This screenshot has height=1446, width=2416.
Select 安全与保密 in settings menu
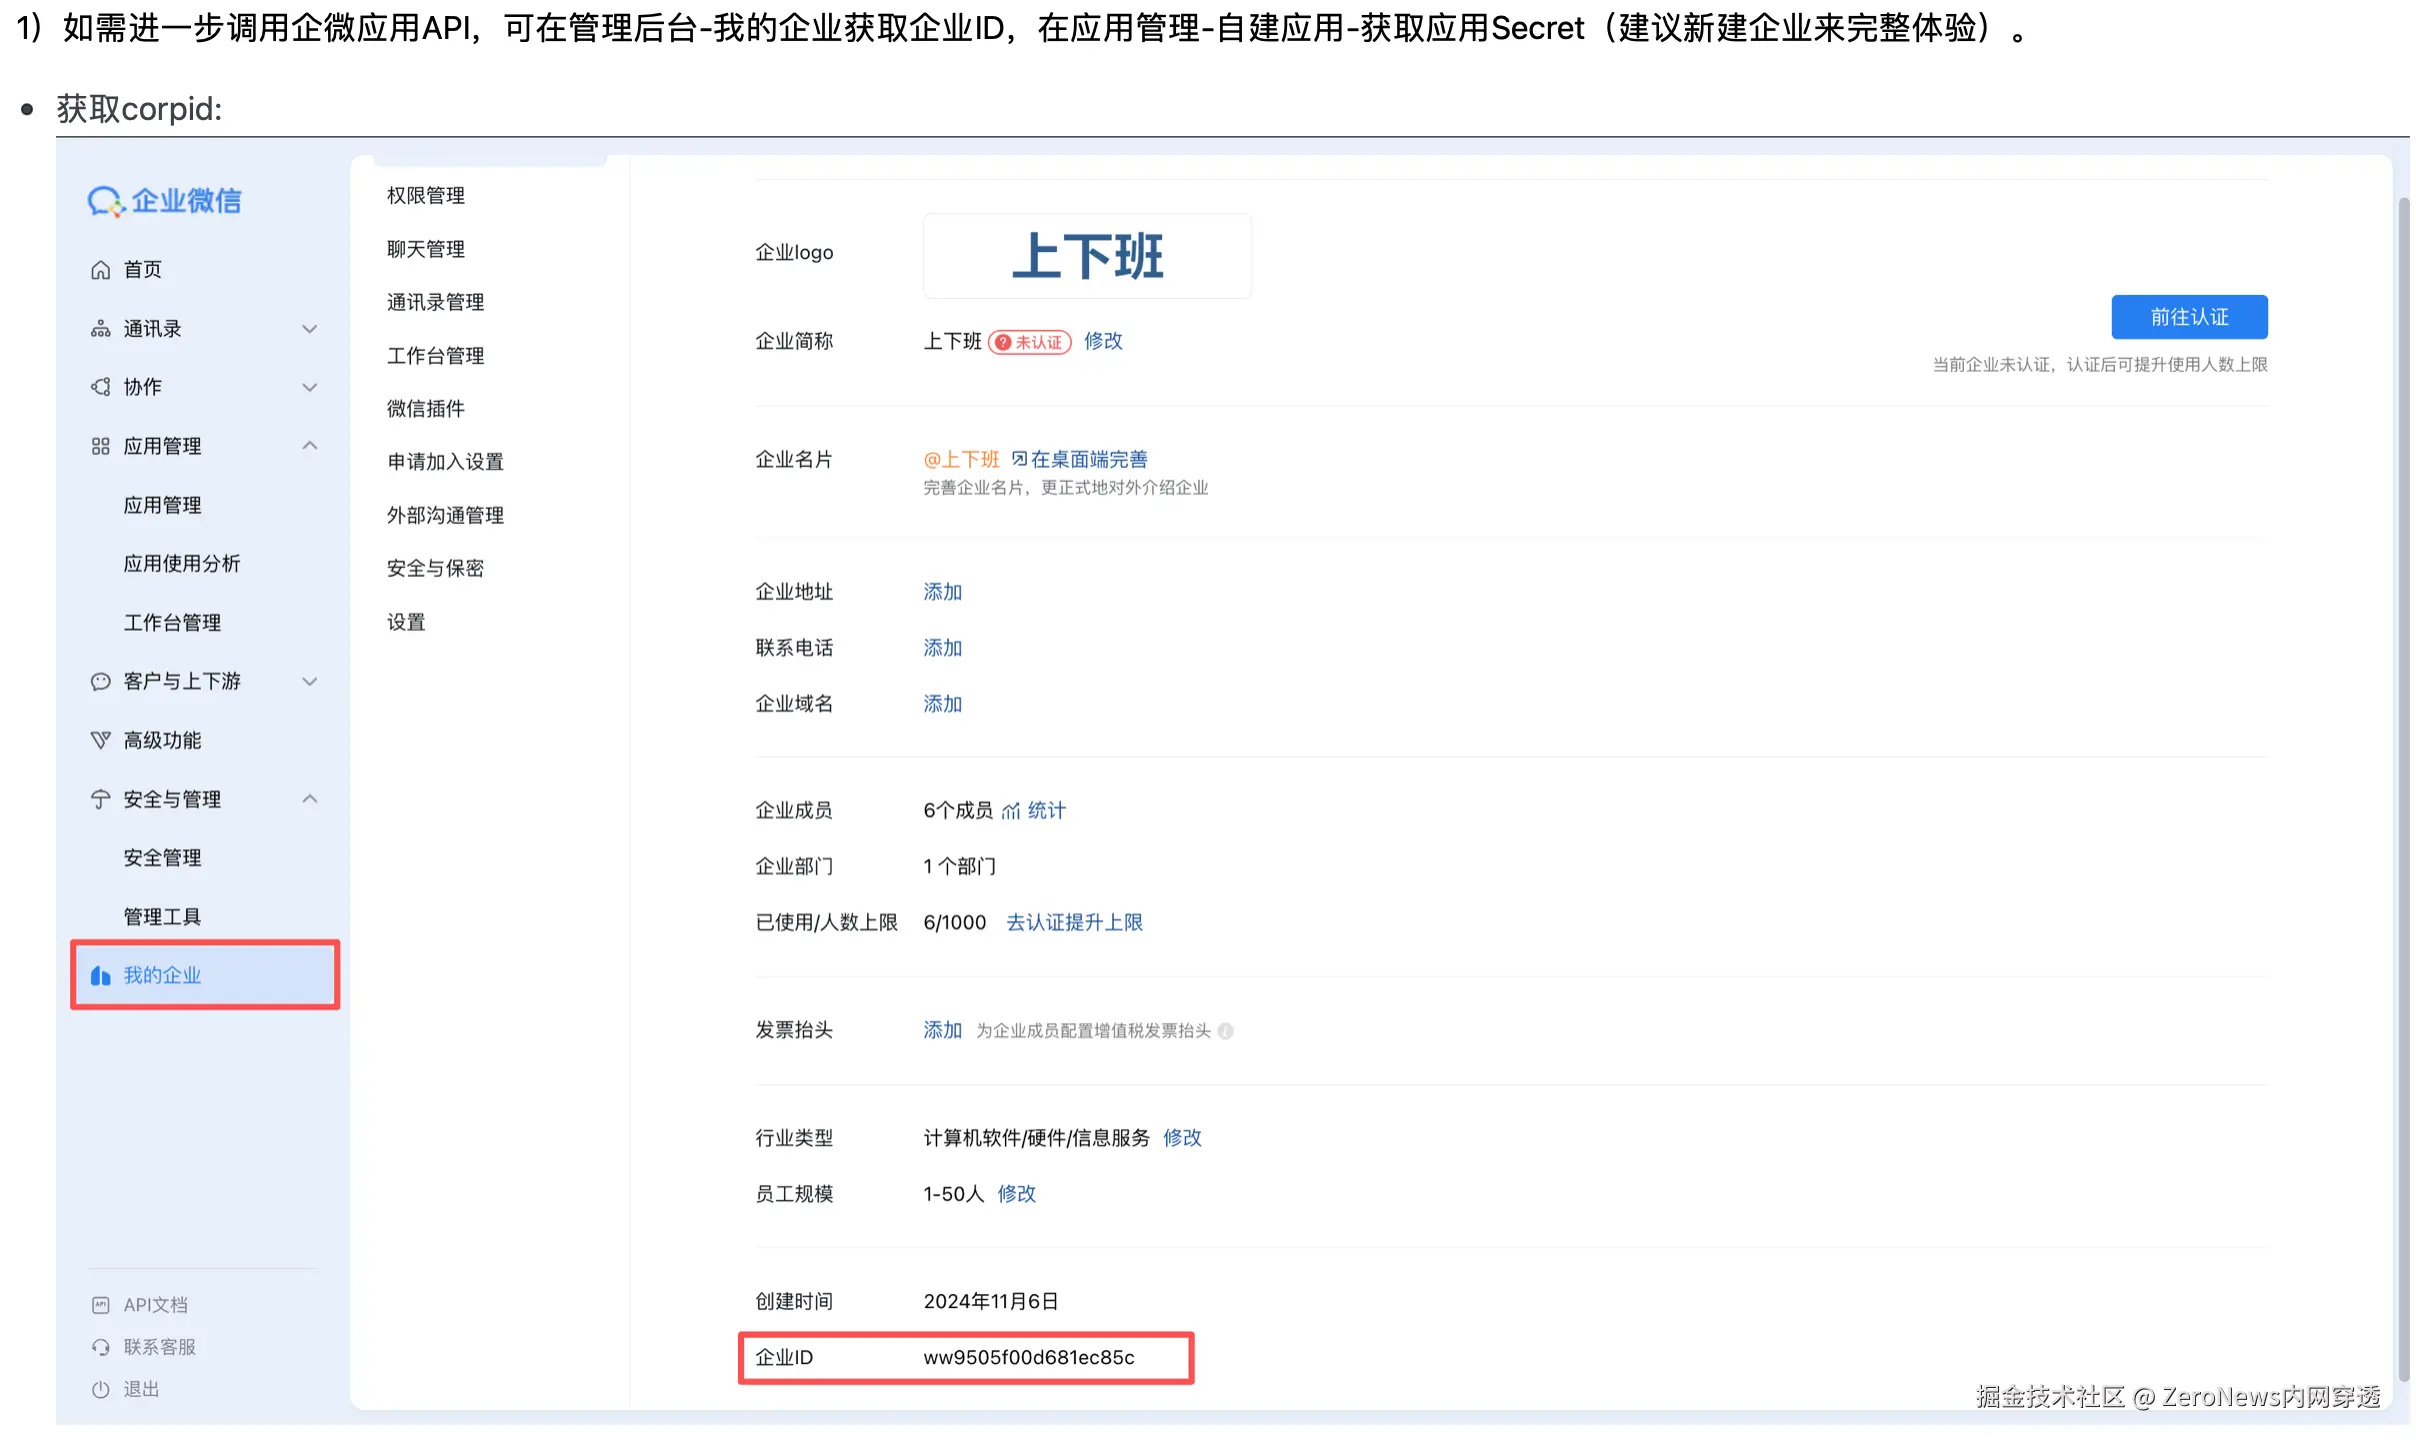pos(435,569)
